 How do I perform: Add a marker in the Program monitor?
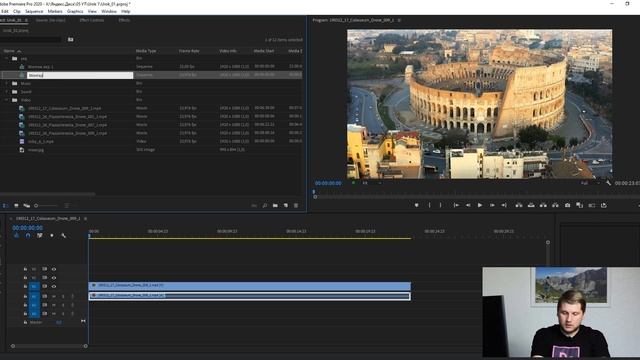(416, 205)
